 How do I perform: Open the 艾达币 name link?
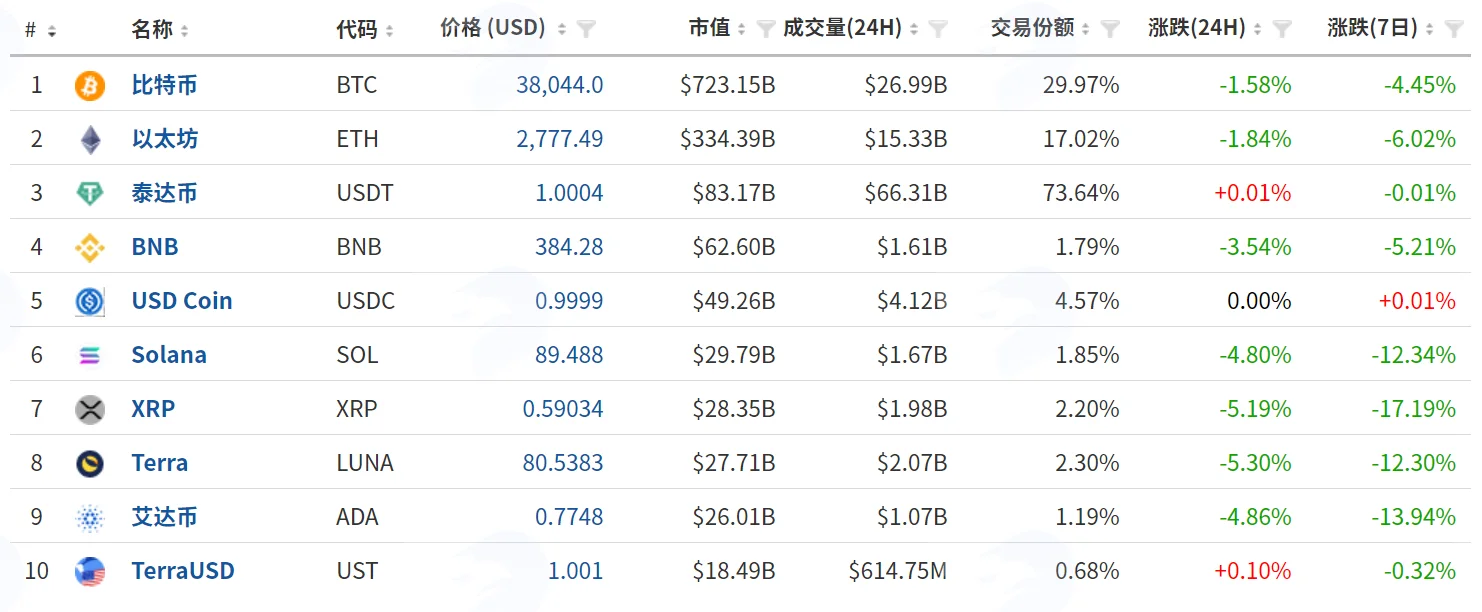click(164, 517)
